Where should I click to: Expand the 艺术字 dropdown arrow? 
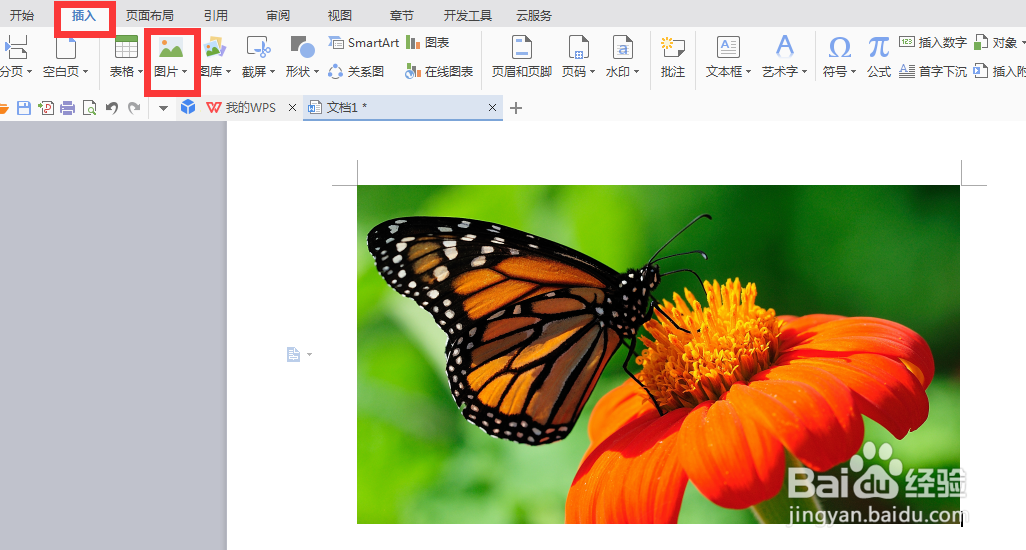pos(804,72)
